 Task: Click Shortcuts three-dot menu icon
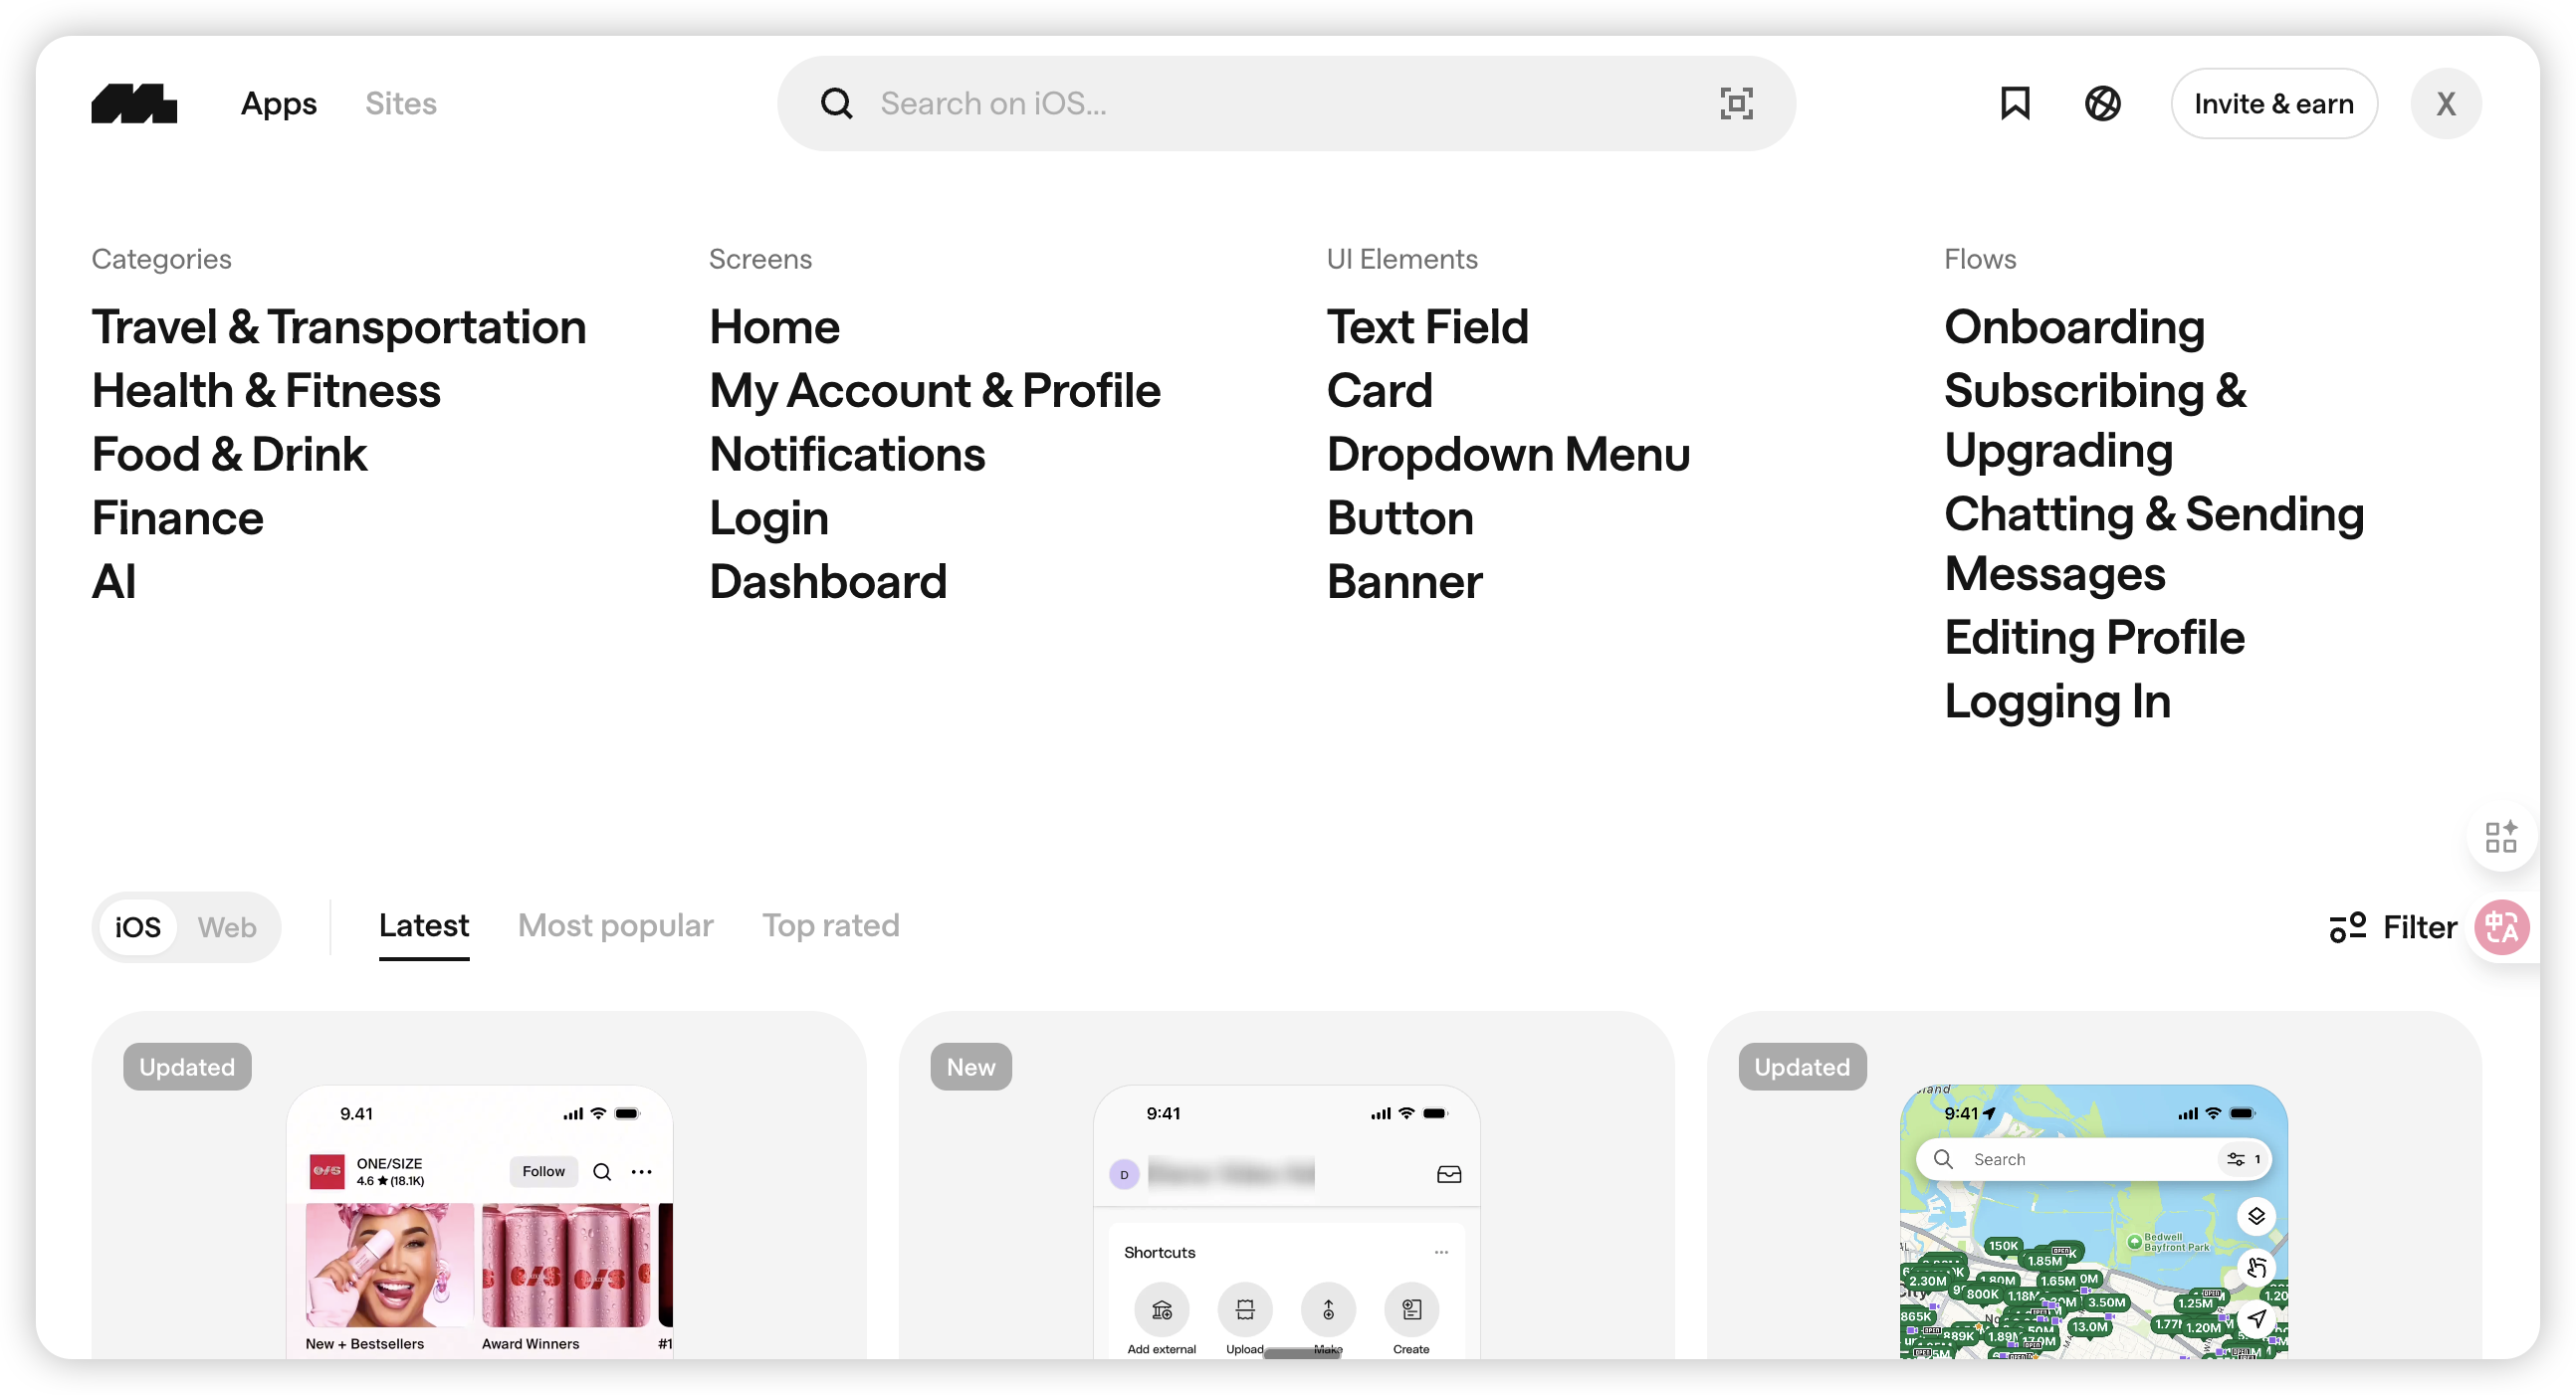pos(1441,1253)
